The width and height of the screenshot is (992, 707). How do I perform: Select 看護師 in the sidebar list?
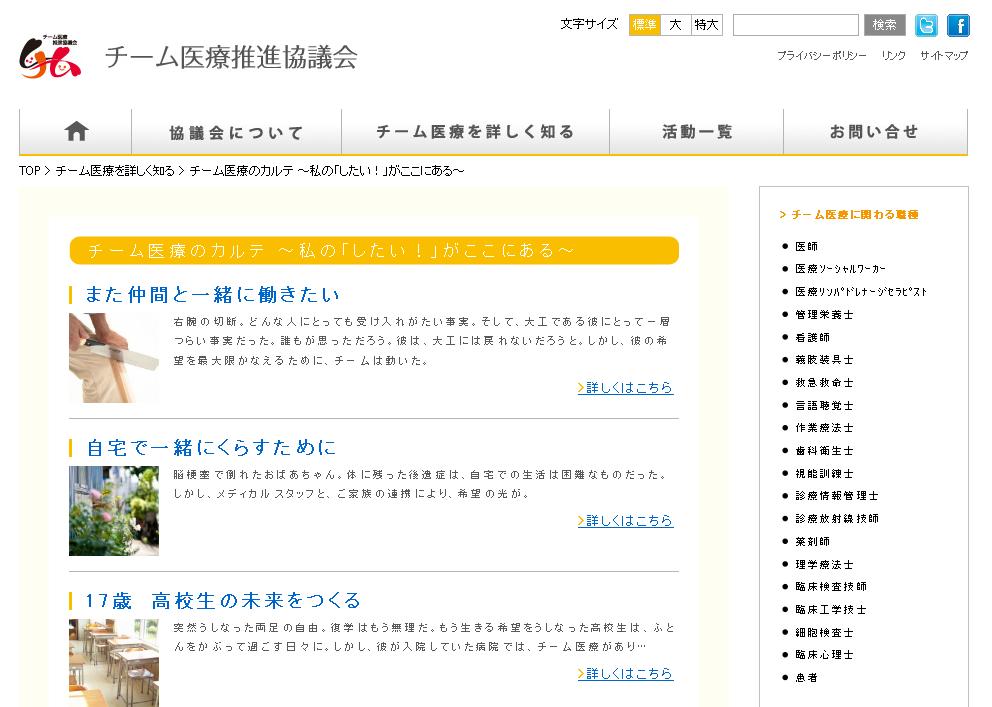[812, 337]
